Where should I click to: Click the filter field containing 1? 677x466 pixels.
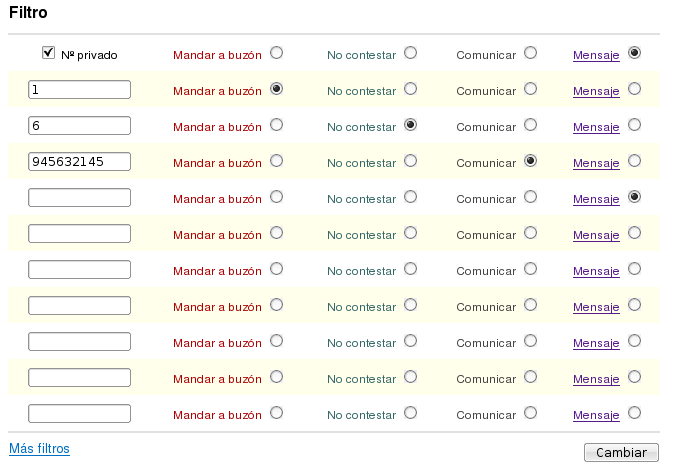[x=80, y=90]
